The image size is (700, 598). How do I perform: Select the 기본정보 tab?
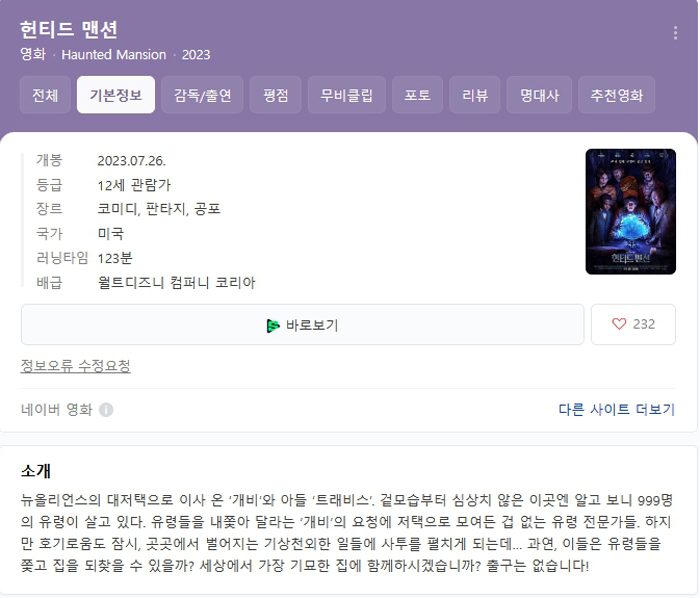116,95
